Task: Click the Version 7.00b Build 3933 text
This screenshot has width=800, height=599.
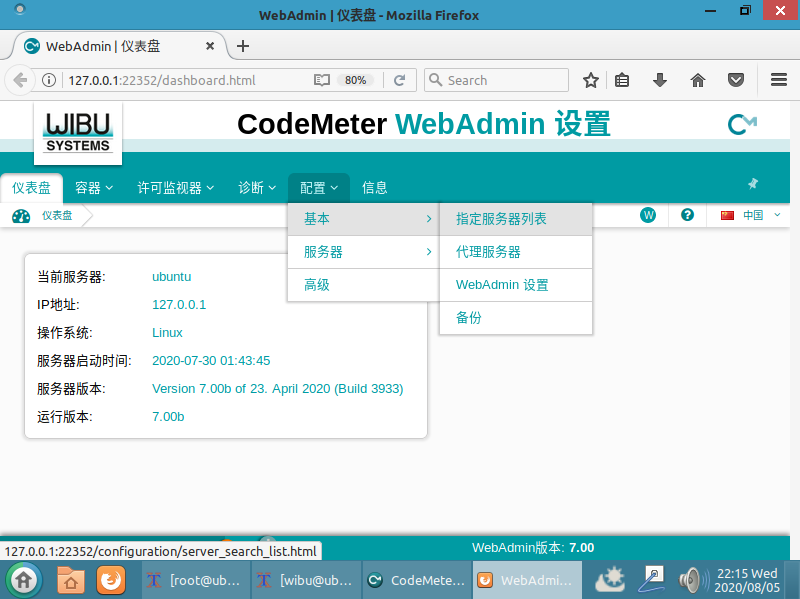Action: [278, 389]
